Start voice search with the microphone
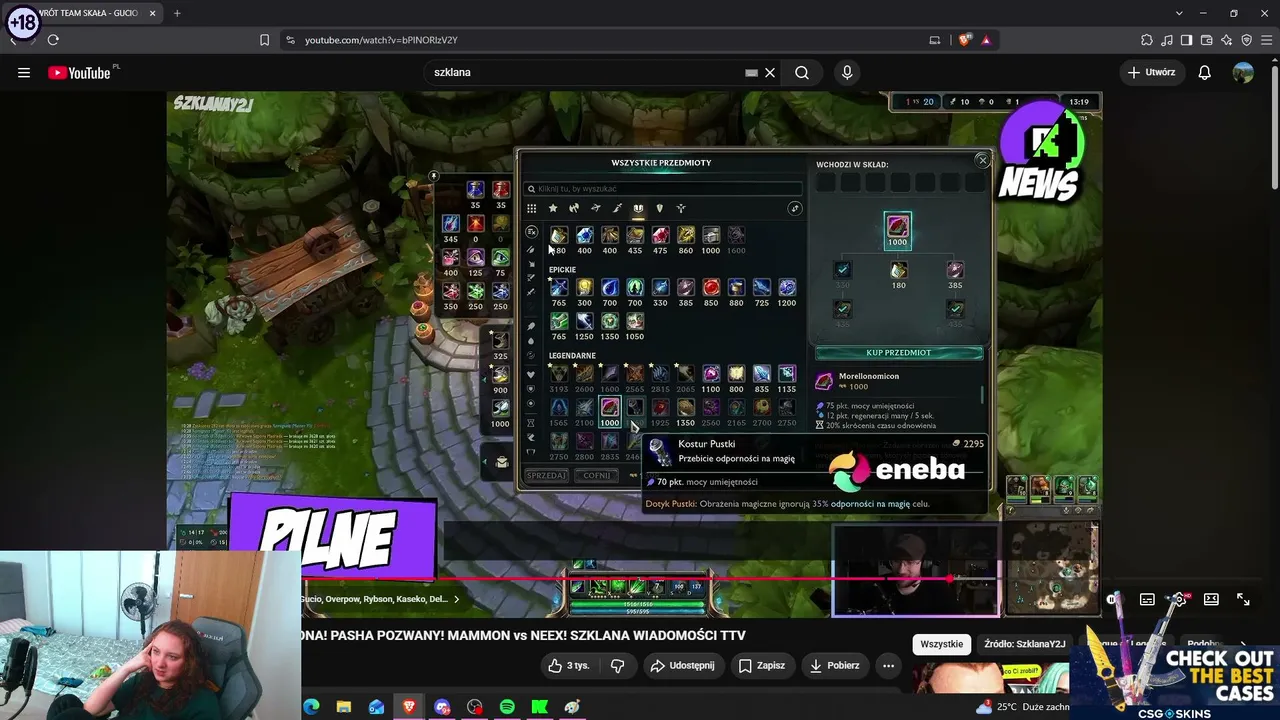Image resolution: width=1280 pixels, height=720 pixels. coord(847,72)
